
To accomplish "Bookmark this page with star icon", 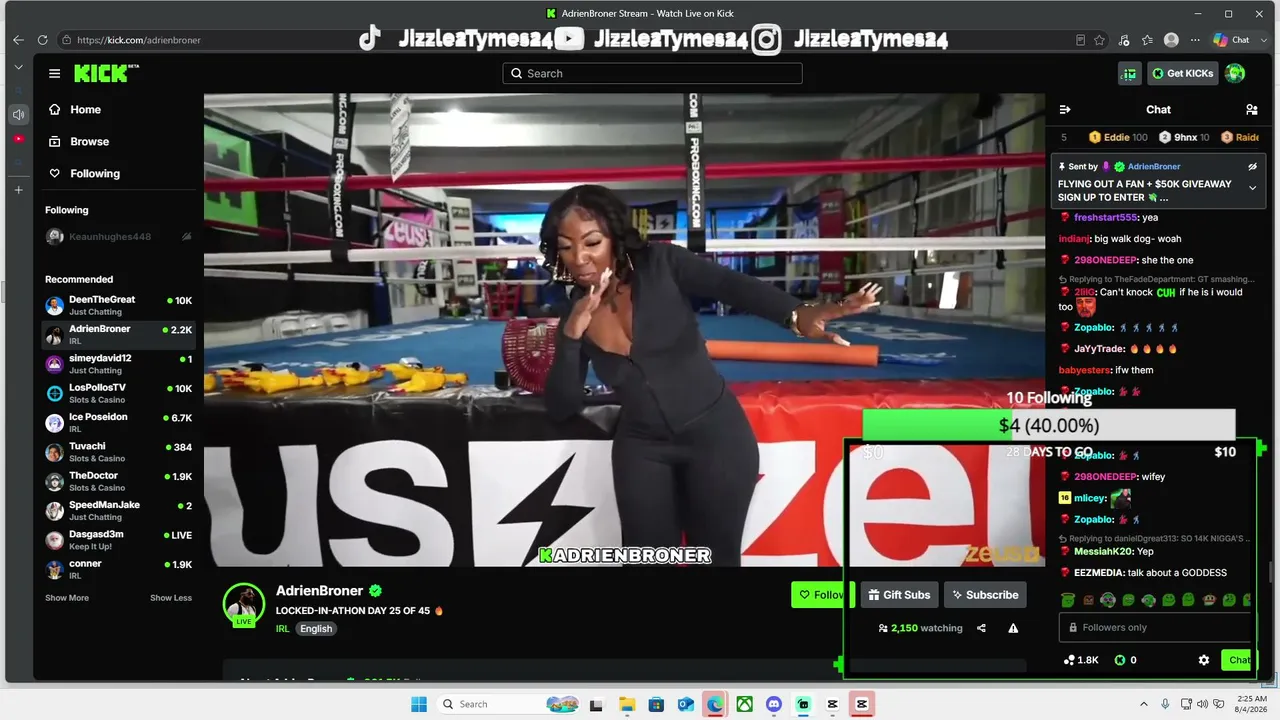I will click(x=1100, y=40).
